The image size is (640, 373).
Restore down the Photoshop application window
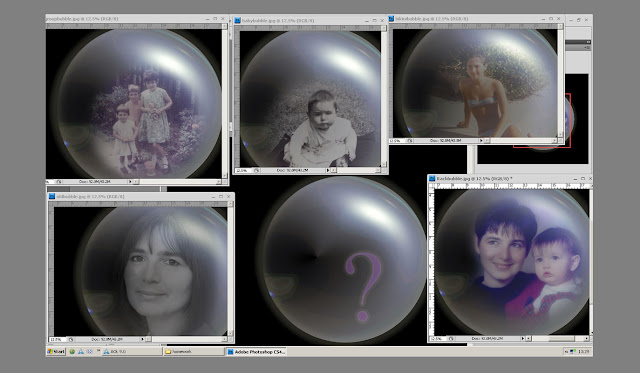tap(579, 20)
